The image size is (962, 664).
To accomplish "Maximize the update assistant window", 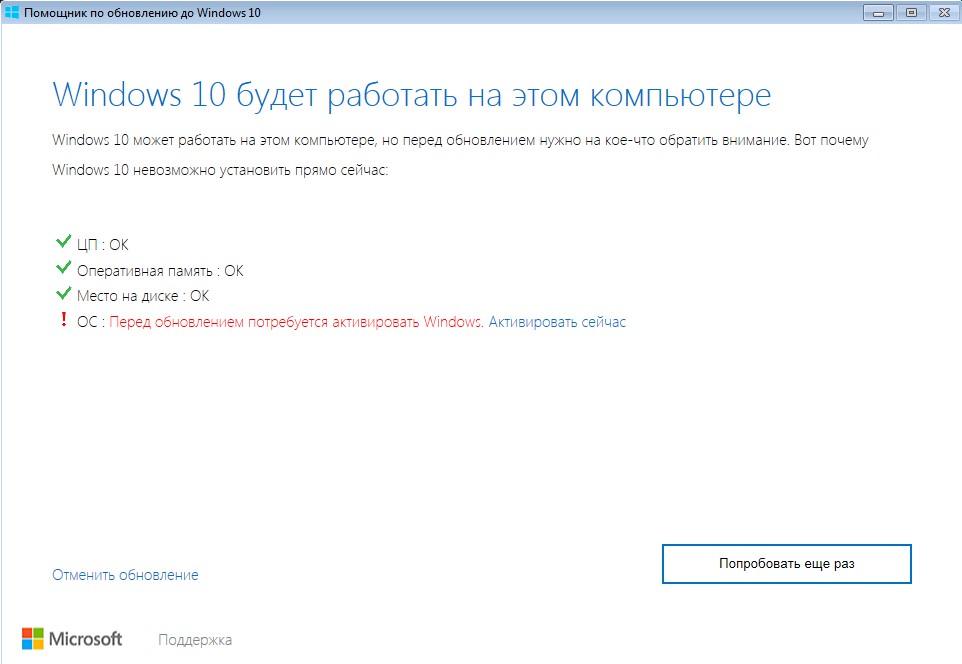I will click(x=911, y=12).
